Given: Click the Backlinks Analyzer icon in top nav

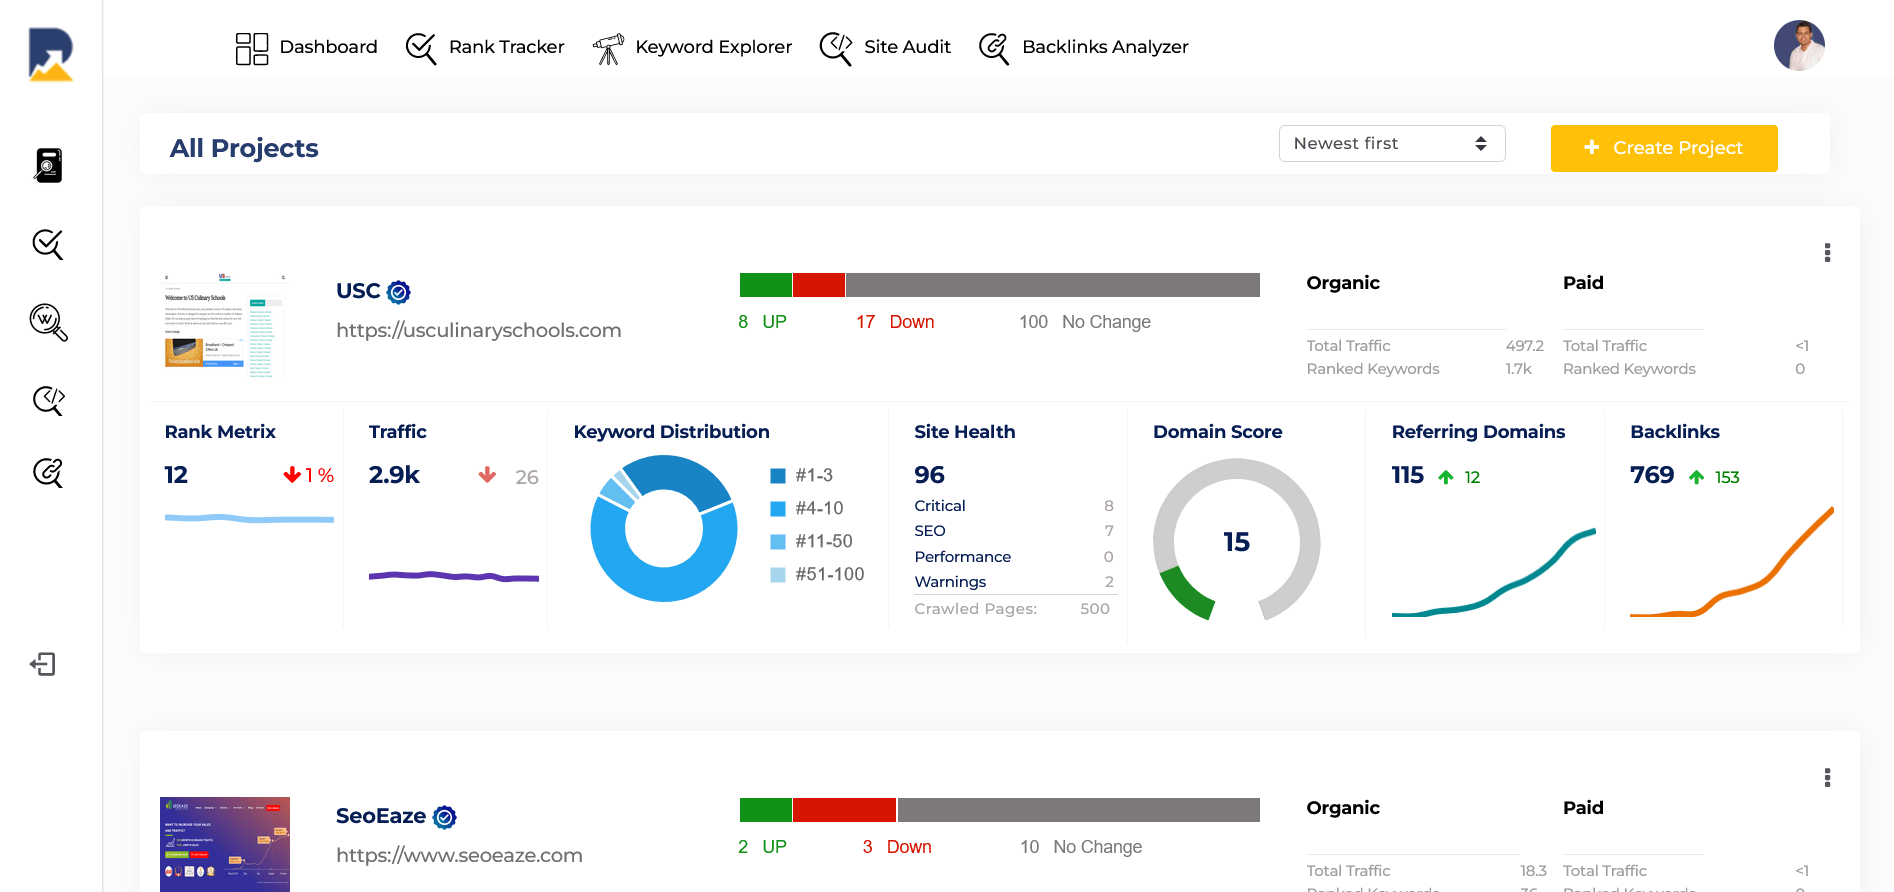Looking at the screenshot, I should pos(994,48).
